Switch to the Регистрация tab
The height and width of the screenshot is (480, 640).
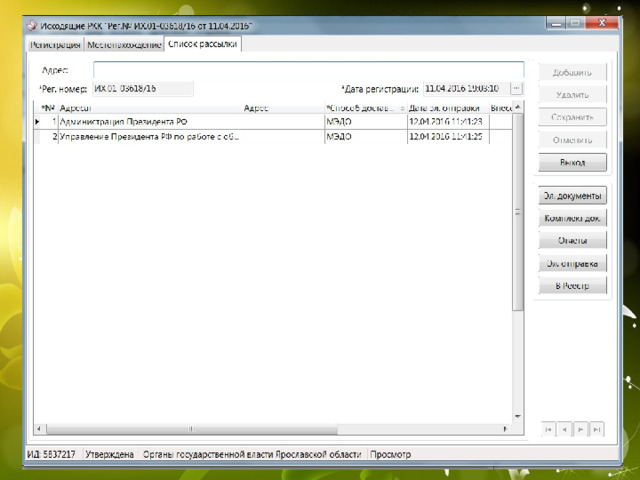tap(55, 45)
